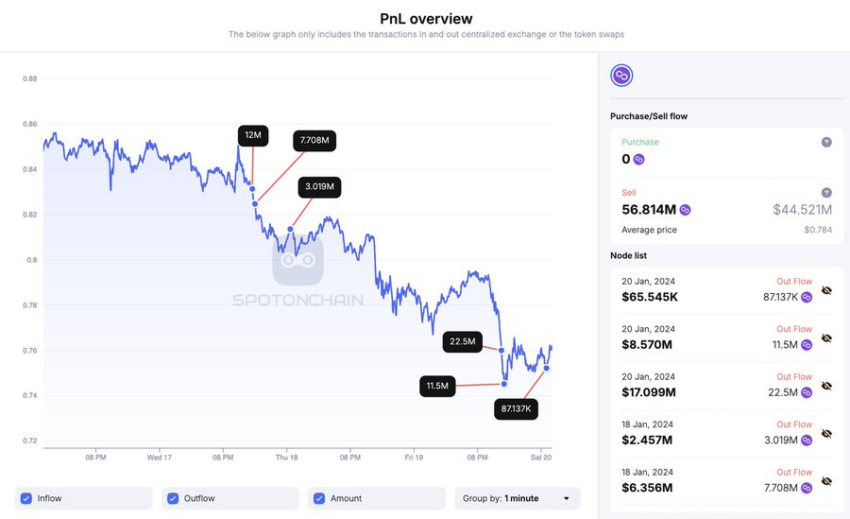Click the 22.5M chart marker label

(x=462, y=342)
